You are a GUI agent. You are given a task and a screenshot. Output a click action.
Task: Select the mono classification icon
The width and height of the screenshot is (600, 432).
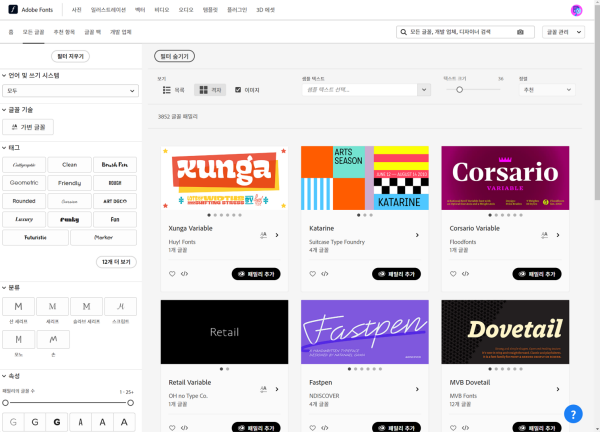[18, 339]
